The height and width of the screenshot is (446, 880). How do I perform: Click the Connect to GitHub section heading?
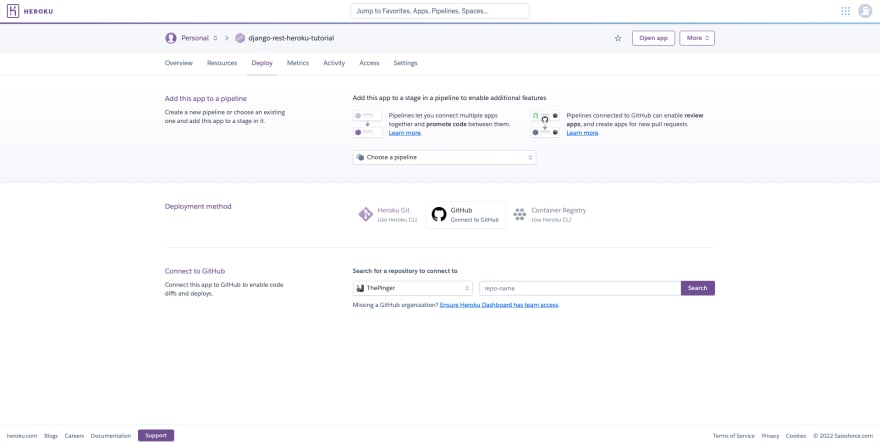click(x=195, y=271)
